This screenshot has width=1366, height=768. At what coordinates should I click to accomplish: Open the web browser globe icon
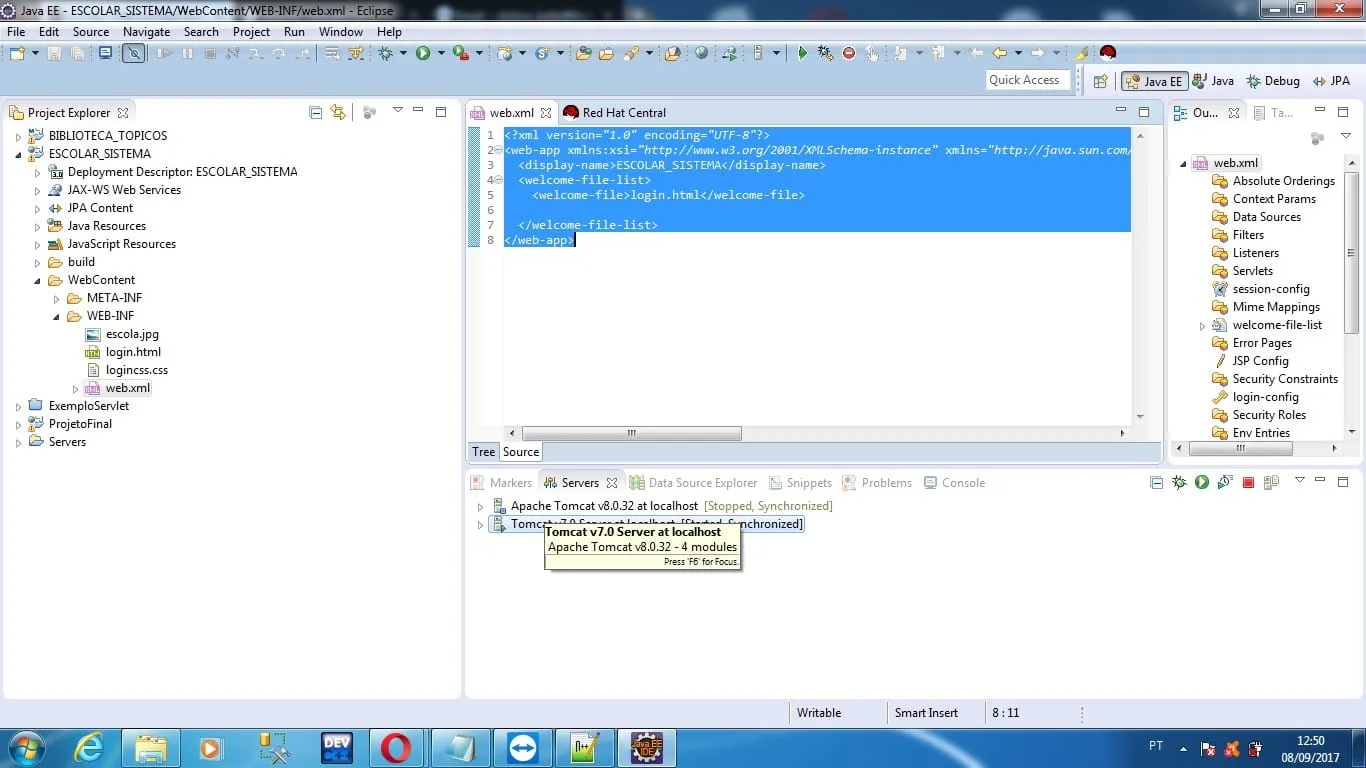pyautogui.click(x=701, y=53)
